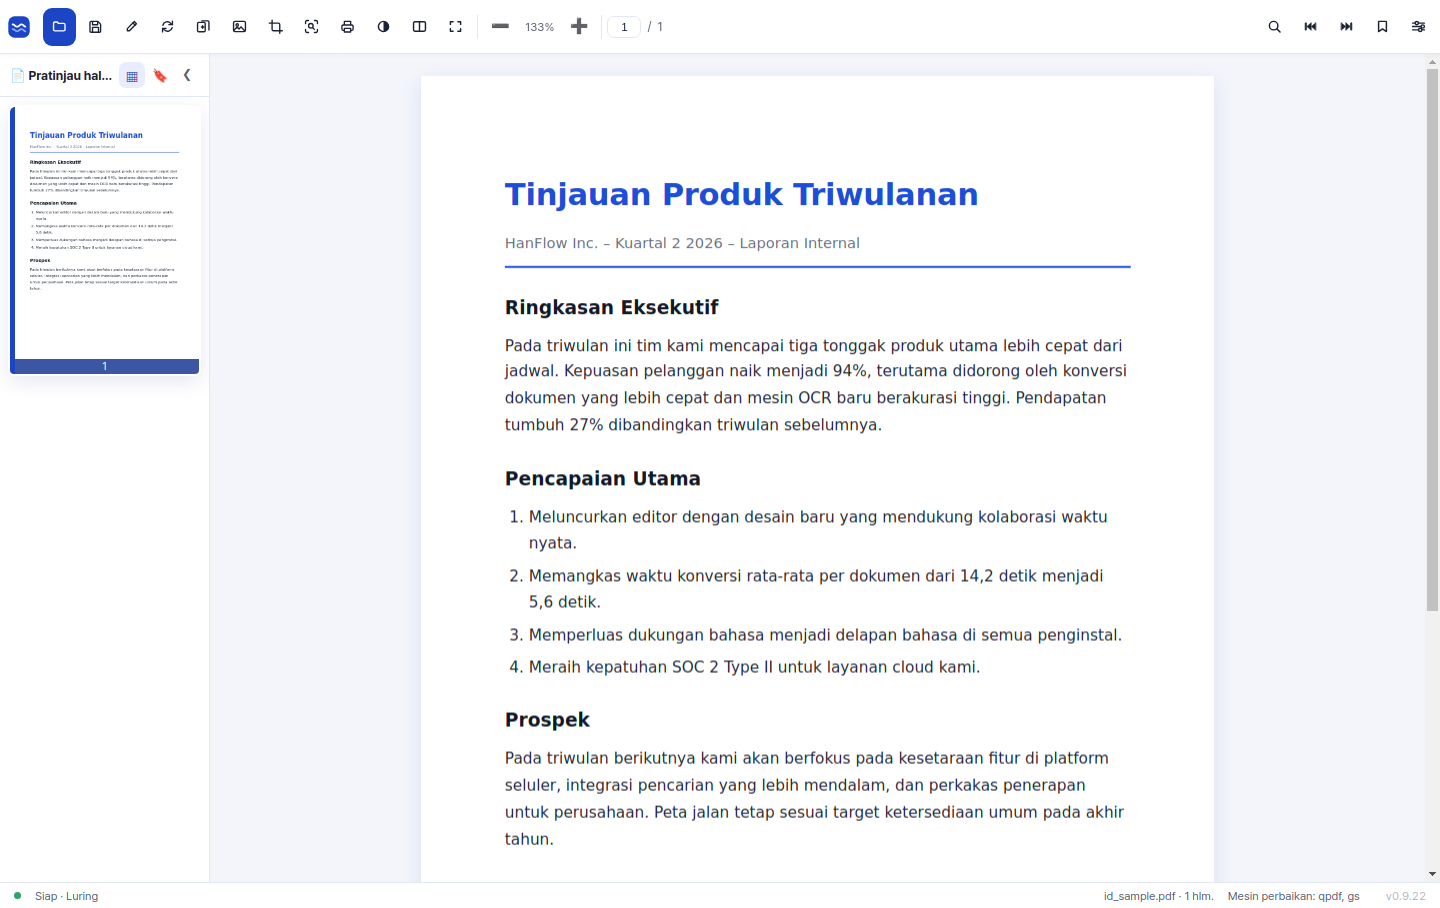This screenshot has height=908, width=1440.
Task: Open a file with the folder icon
Action: tap(59, 27)
